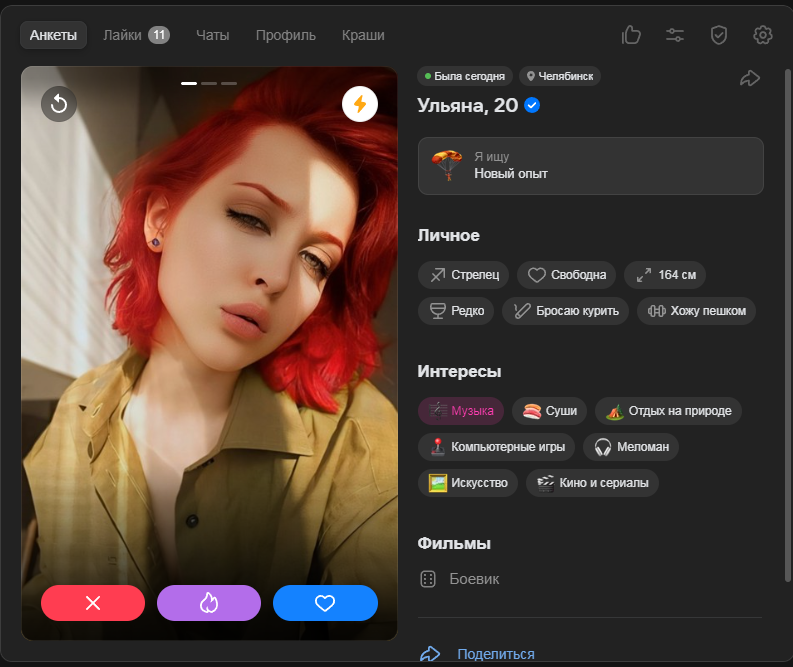Click the Челябинск location tag
This screenshot has height=667, width=793.
pos(560,76)
